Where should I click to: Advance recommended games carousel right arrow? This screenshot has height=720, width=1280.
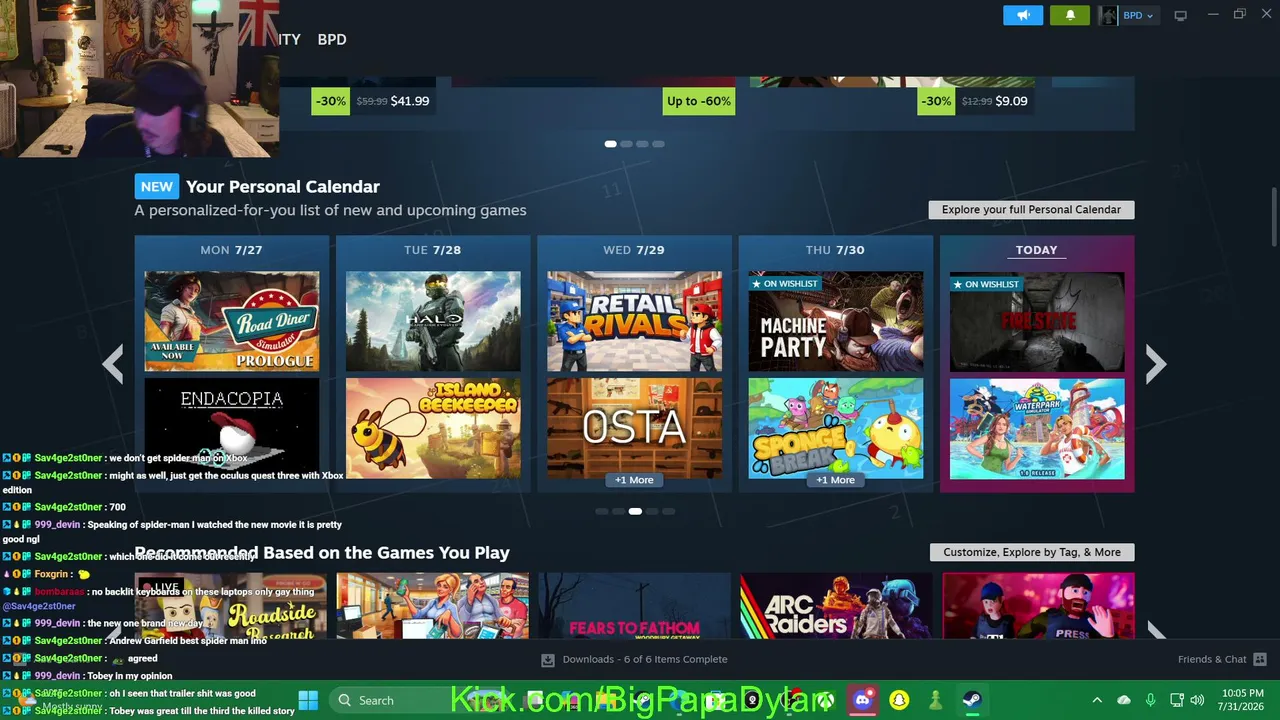1155,630
